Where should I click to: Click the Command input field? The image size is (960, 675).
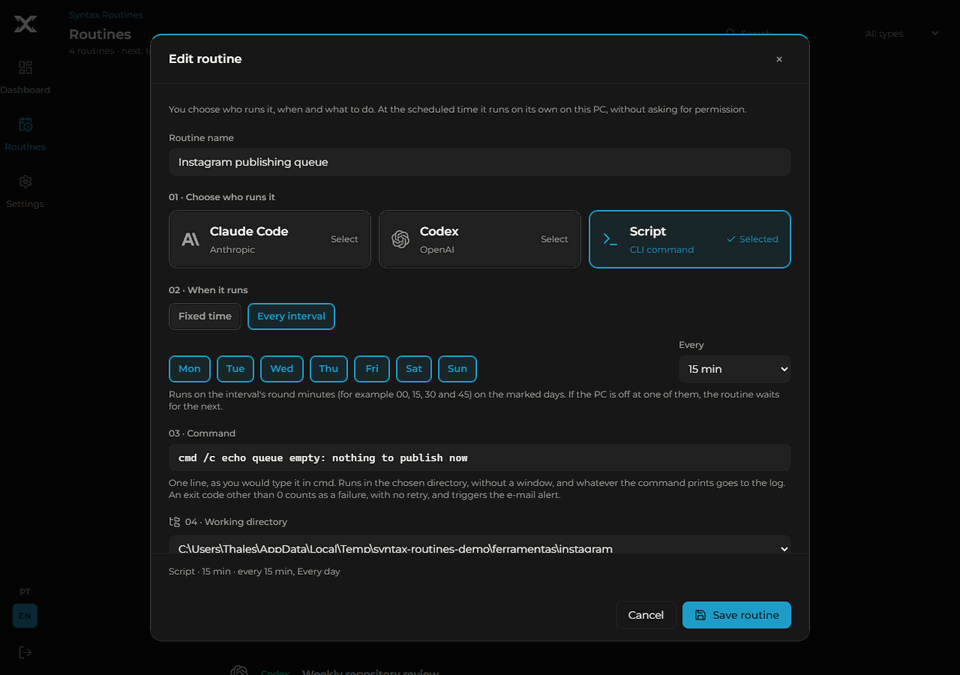pos(480,458)
